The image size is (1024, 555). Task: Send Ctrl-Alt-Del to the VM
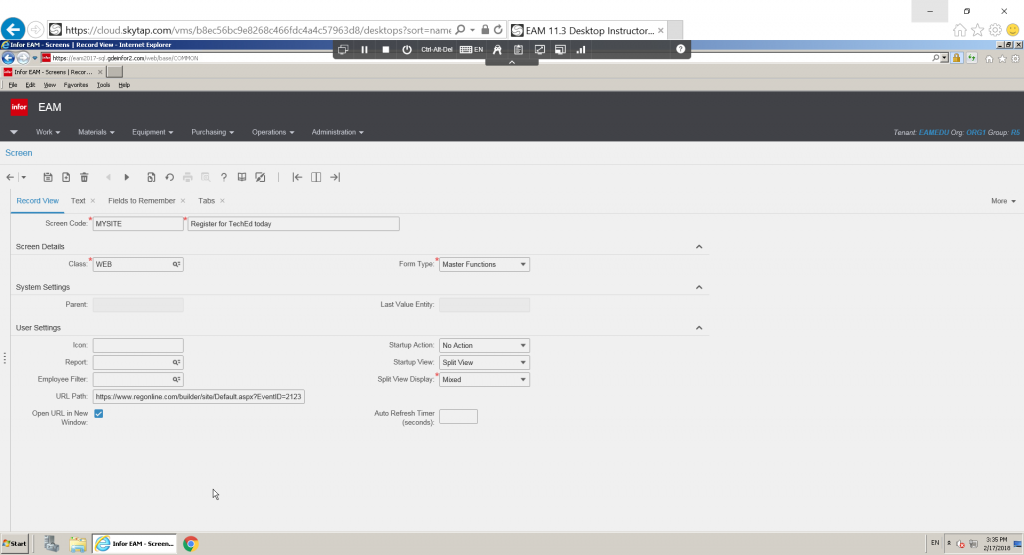(x=437, y=50)
